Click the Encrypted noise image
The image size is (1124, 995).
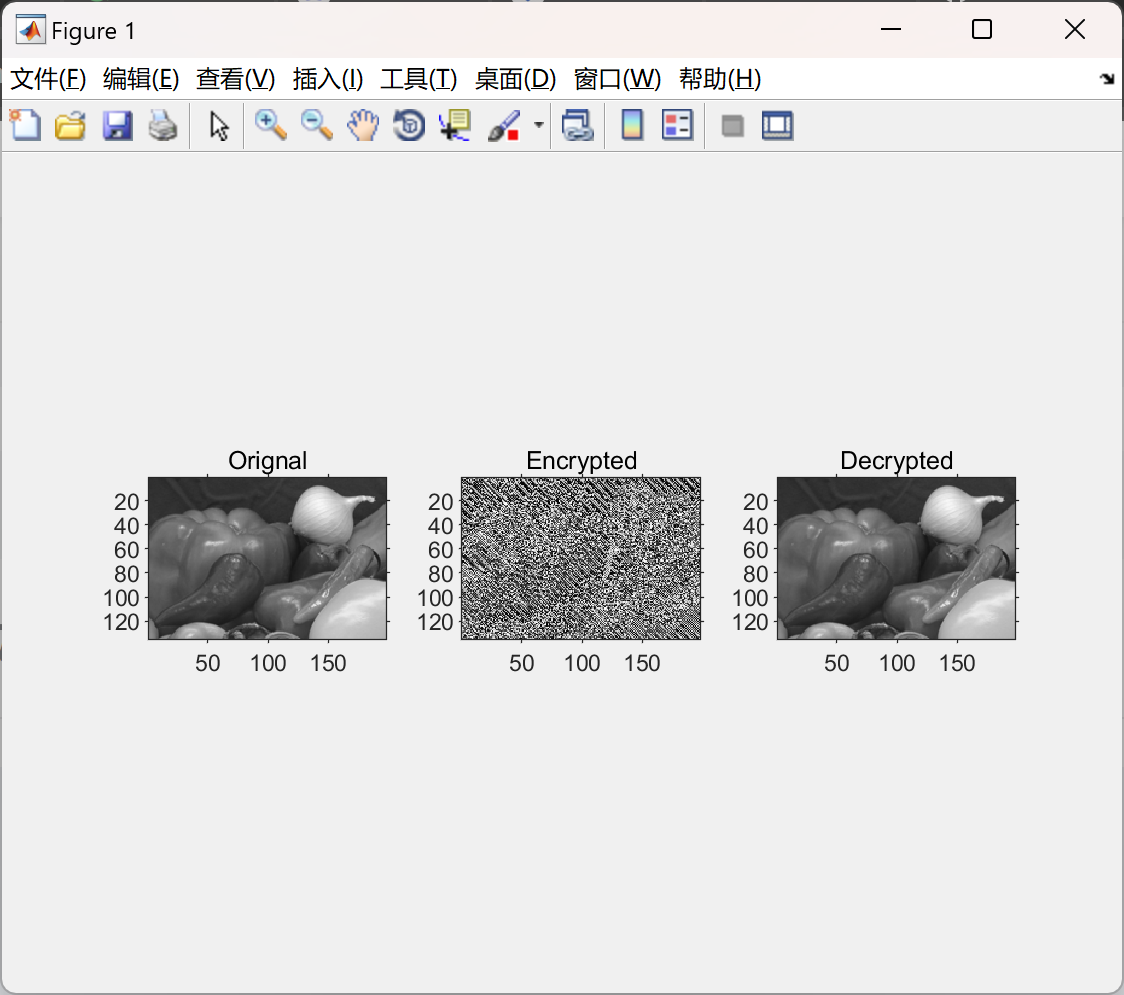tap(581, 558)
